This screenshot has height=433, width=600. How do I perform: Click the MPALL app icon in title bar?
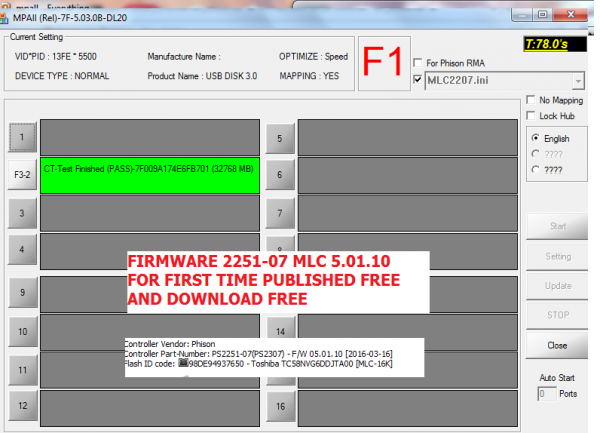point(3,18)
